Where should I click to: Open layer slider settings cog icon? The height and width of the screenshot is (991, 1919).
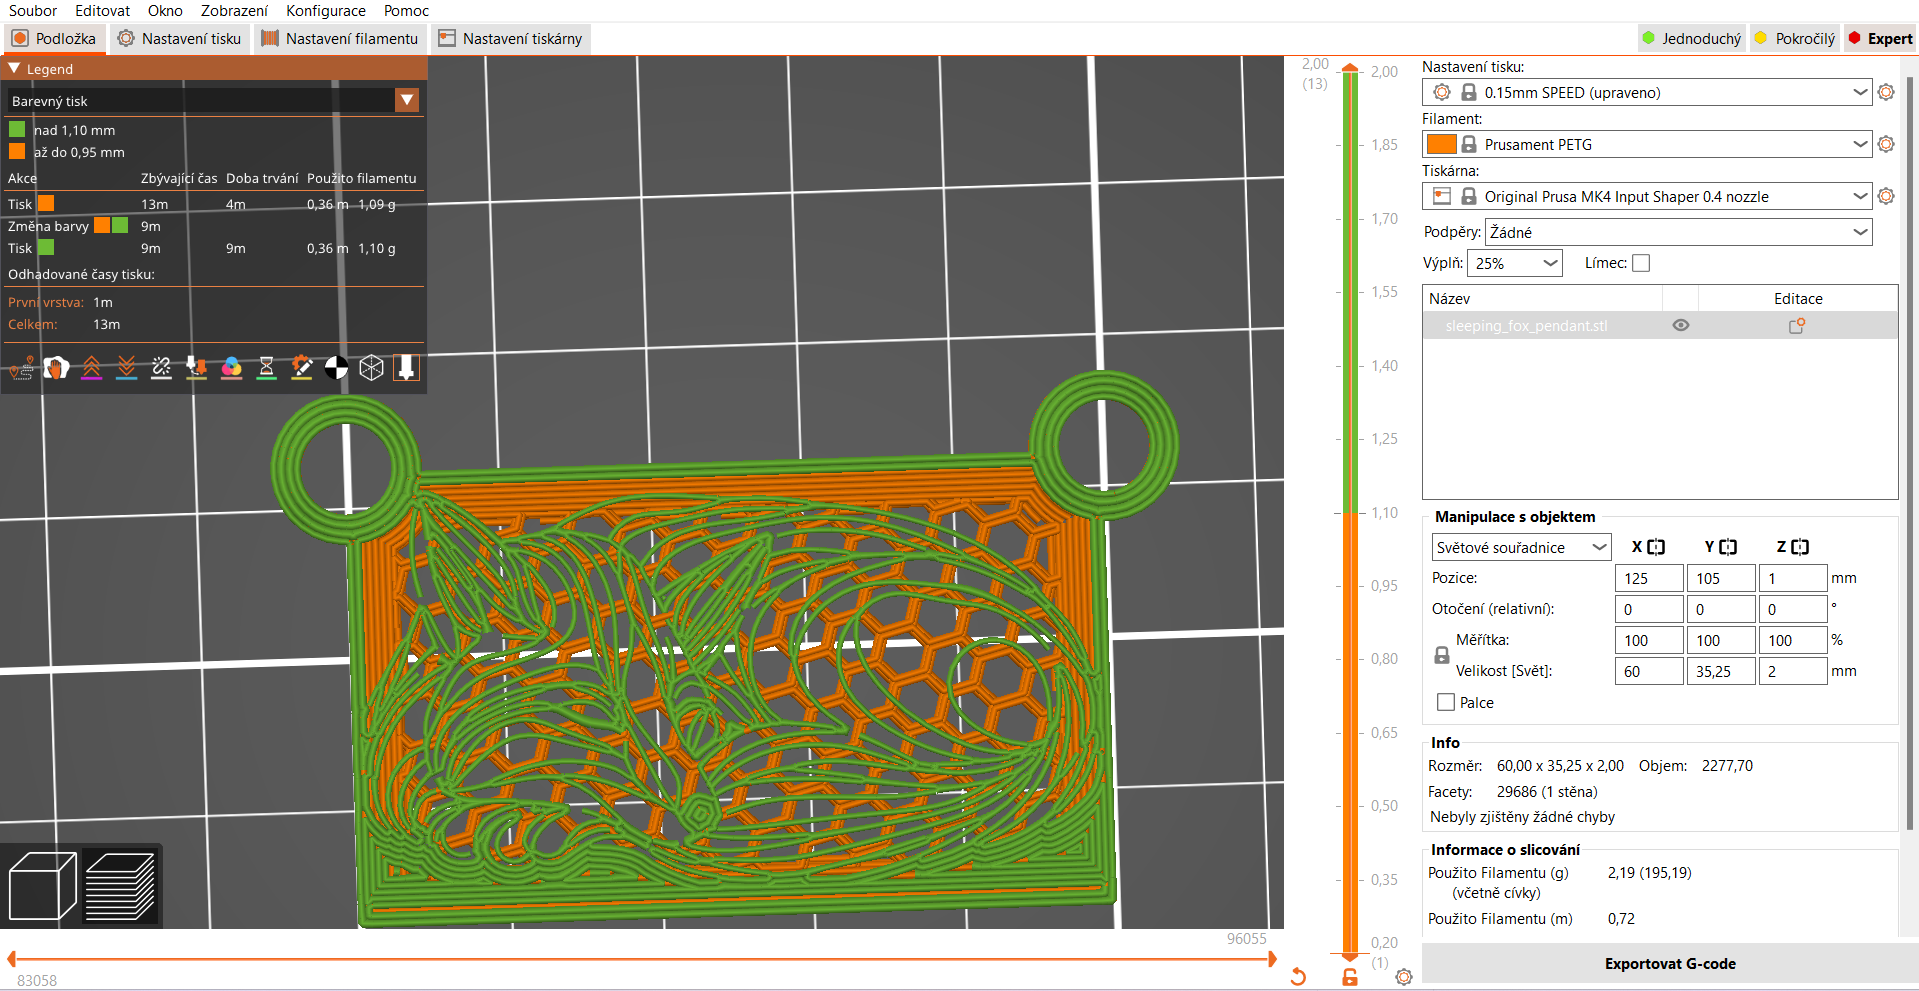tap(1404, 977)
